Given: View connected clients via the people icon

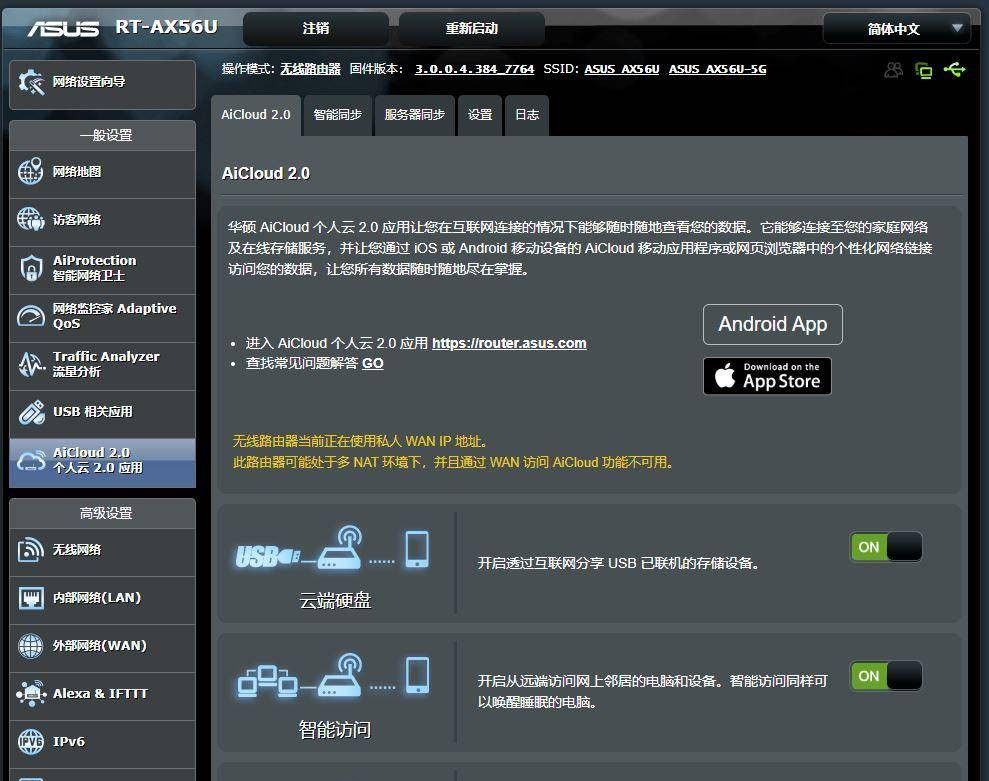Looking at the screenshot, I should (892, 69).
